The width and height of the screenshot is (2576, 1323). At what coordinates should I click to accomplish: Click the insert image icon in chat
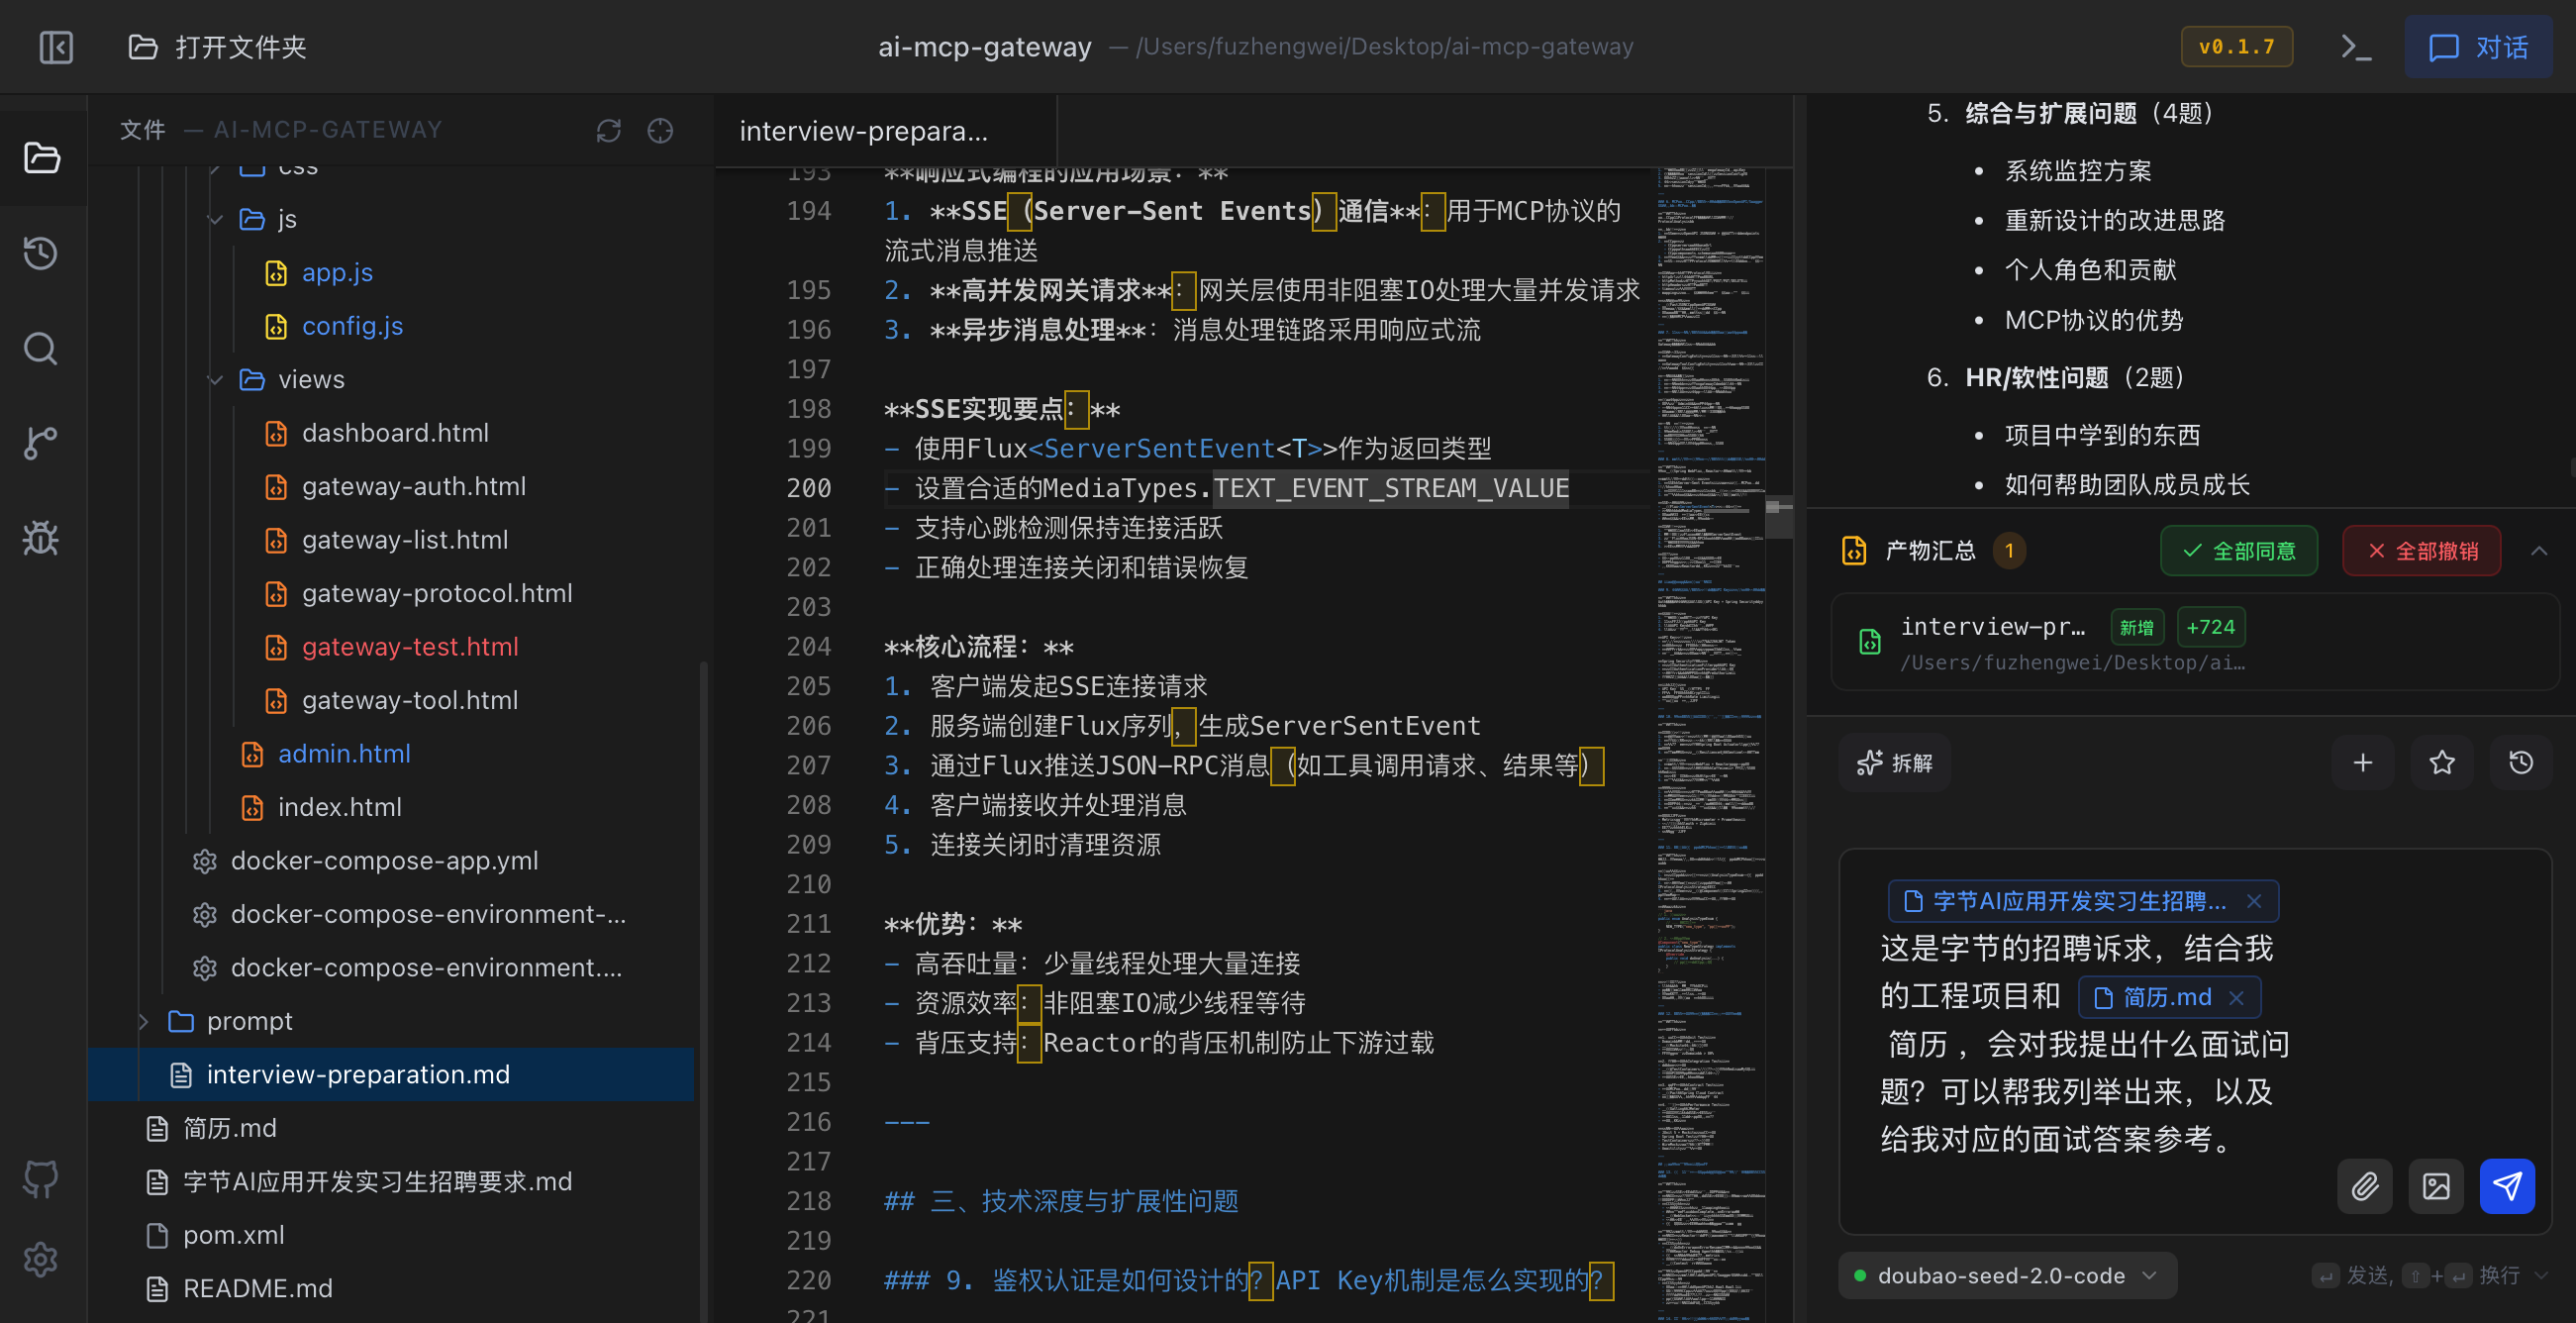2435,1186
